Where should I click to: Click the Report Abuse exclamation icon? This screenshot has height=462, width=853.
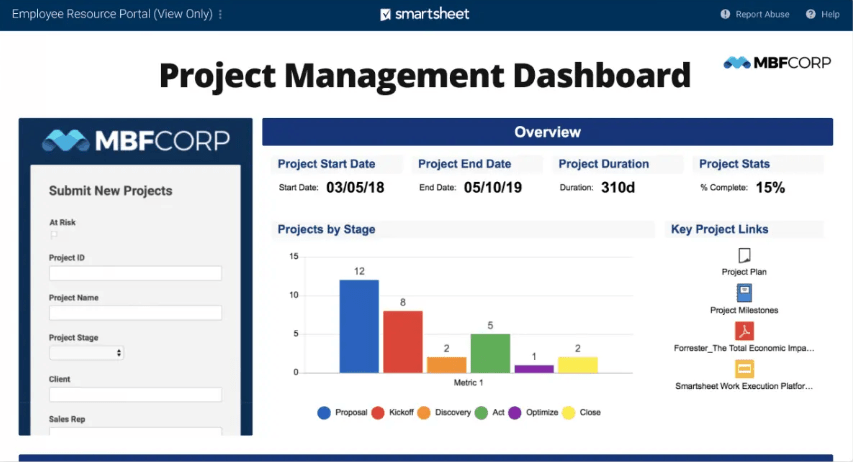pos(725,14)
